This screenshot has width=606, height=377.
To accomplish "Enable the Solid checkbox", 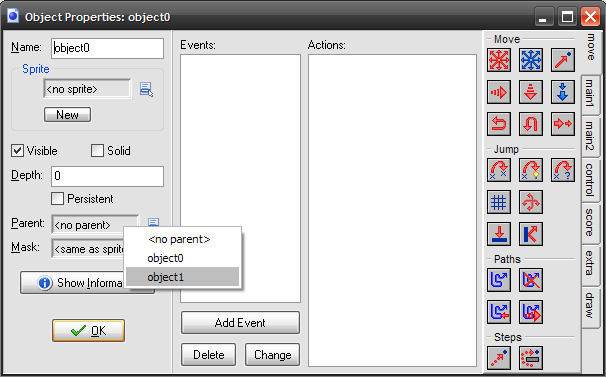I will [x=97, y=150].
